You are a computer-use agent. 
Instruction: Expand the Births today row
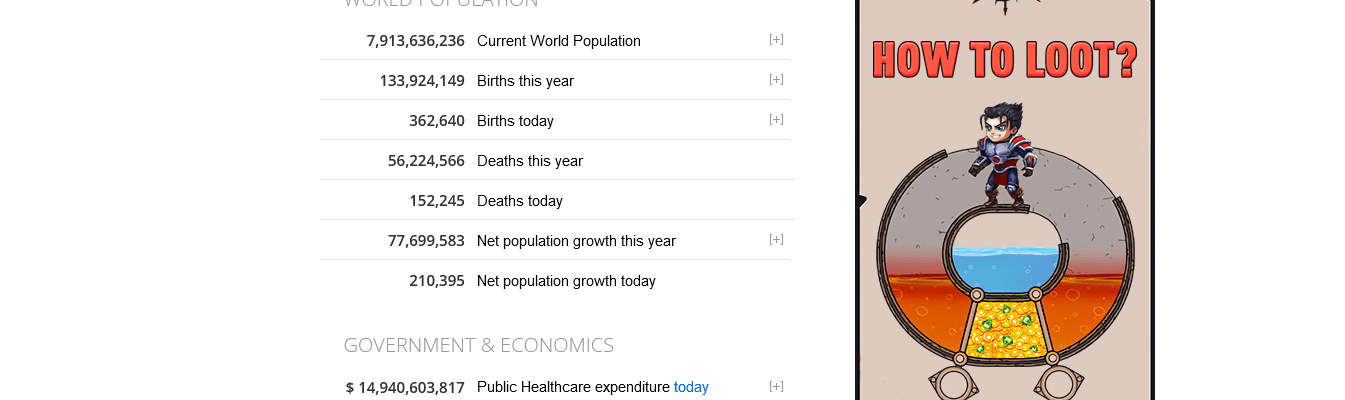point(776,120)
